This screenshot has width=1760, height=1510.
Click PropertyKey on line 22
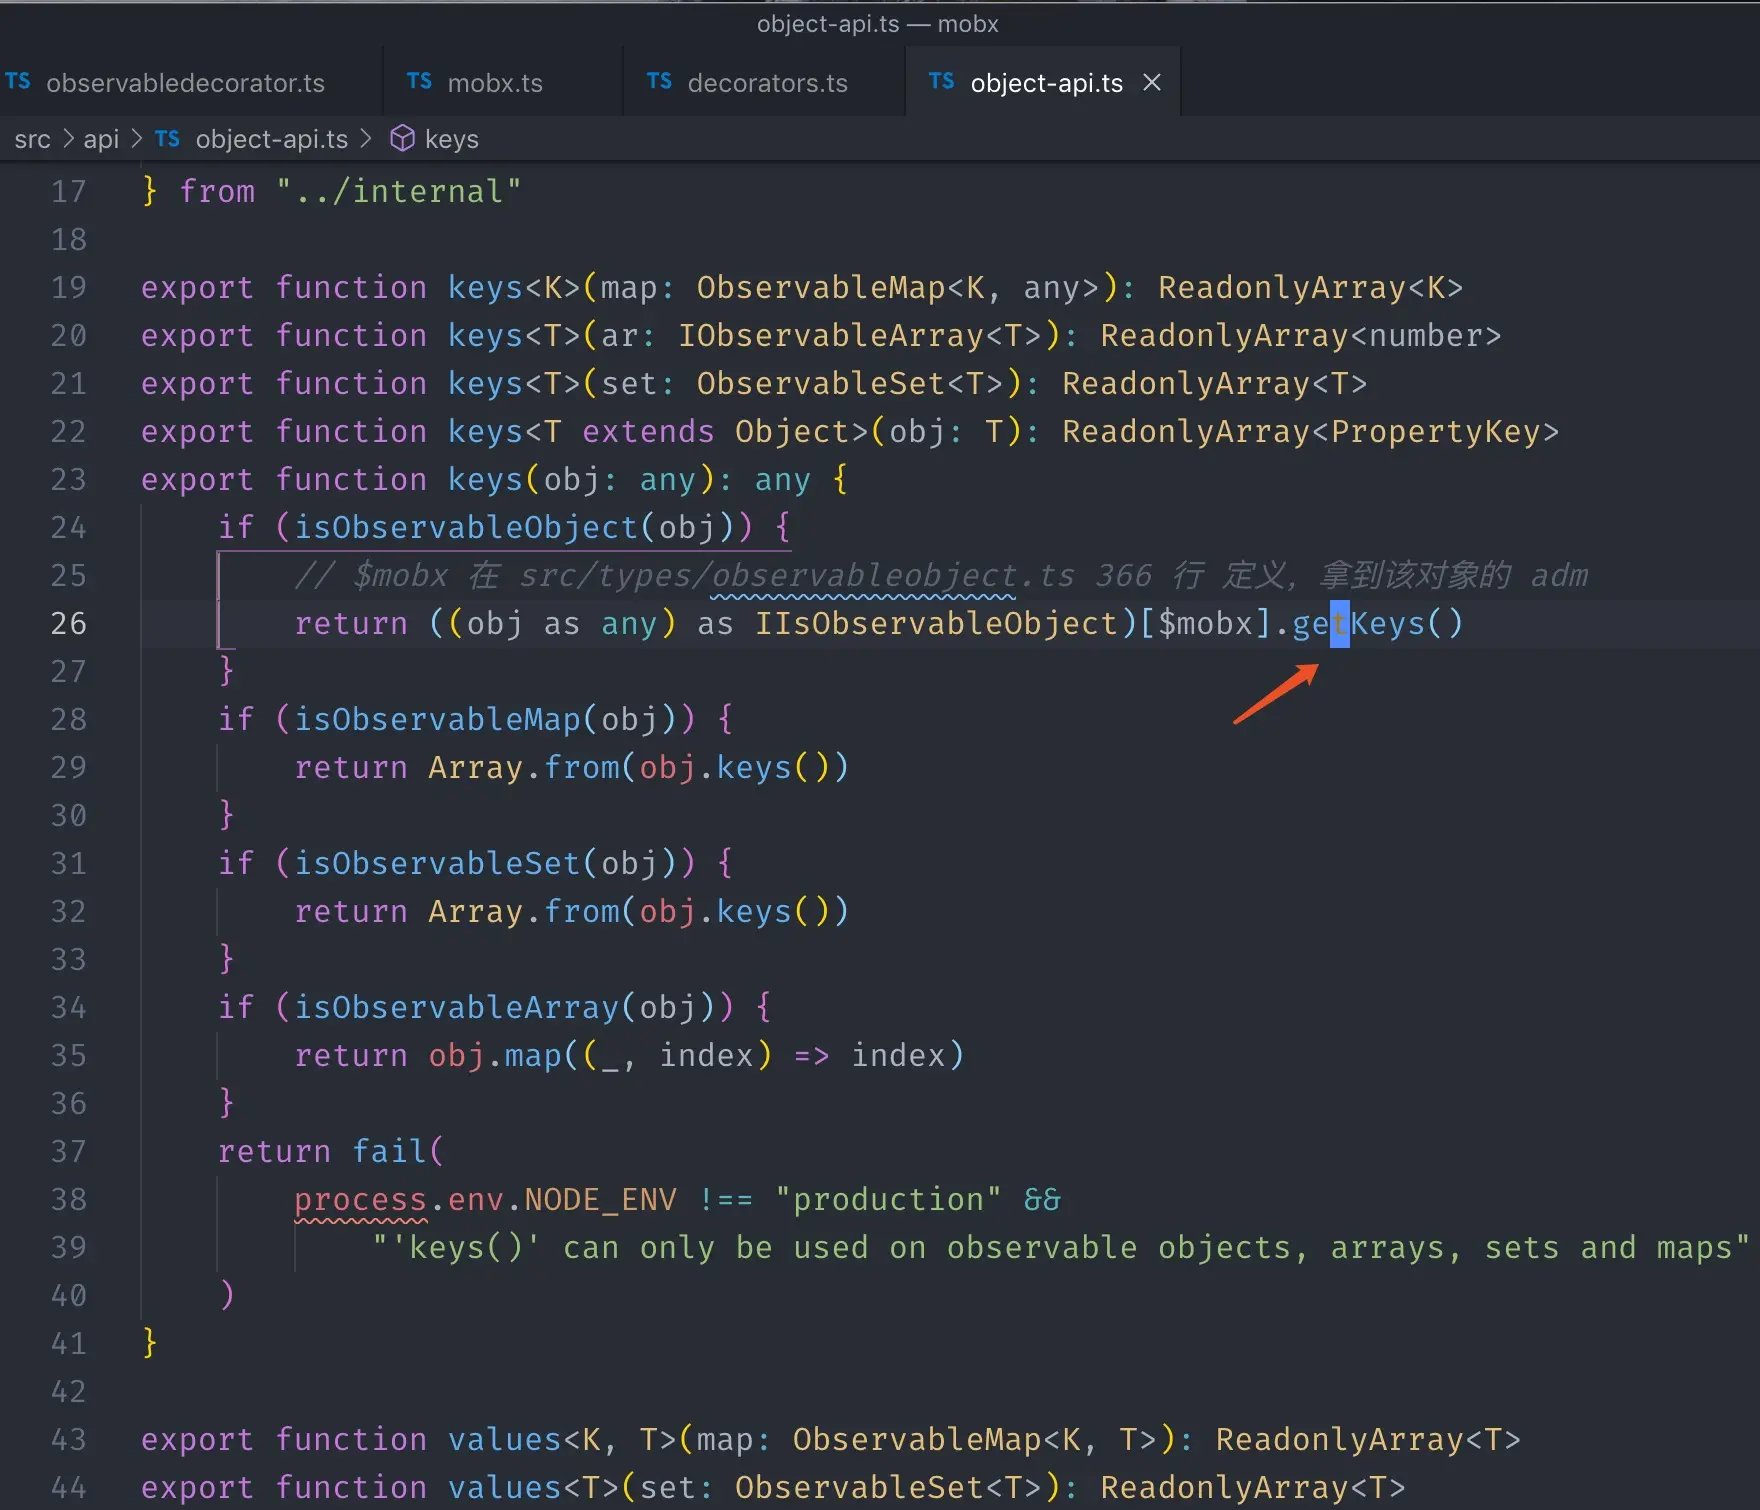pos(1435,431)
